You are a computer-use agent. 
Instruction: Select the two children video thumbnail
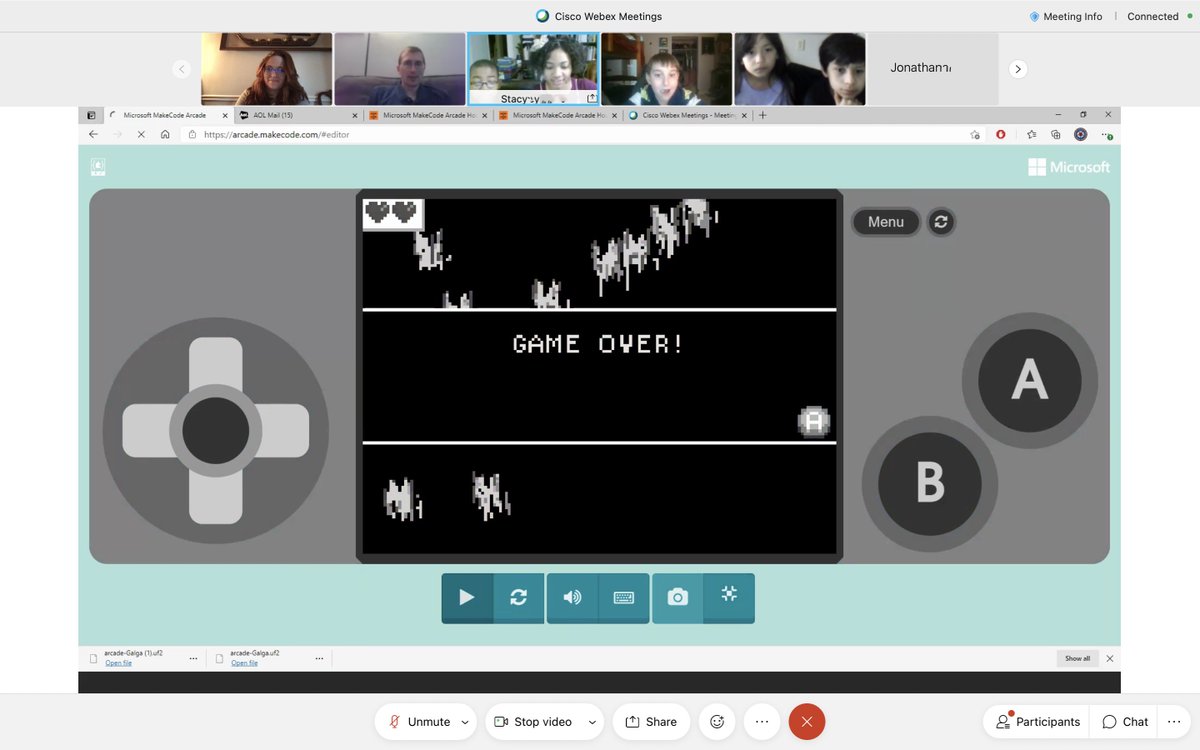(800, 69)
